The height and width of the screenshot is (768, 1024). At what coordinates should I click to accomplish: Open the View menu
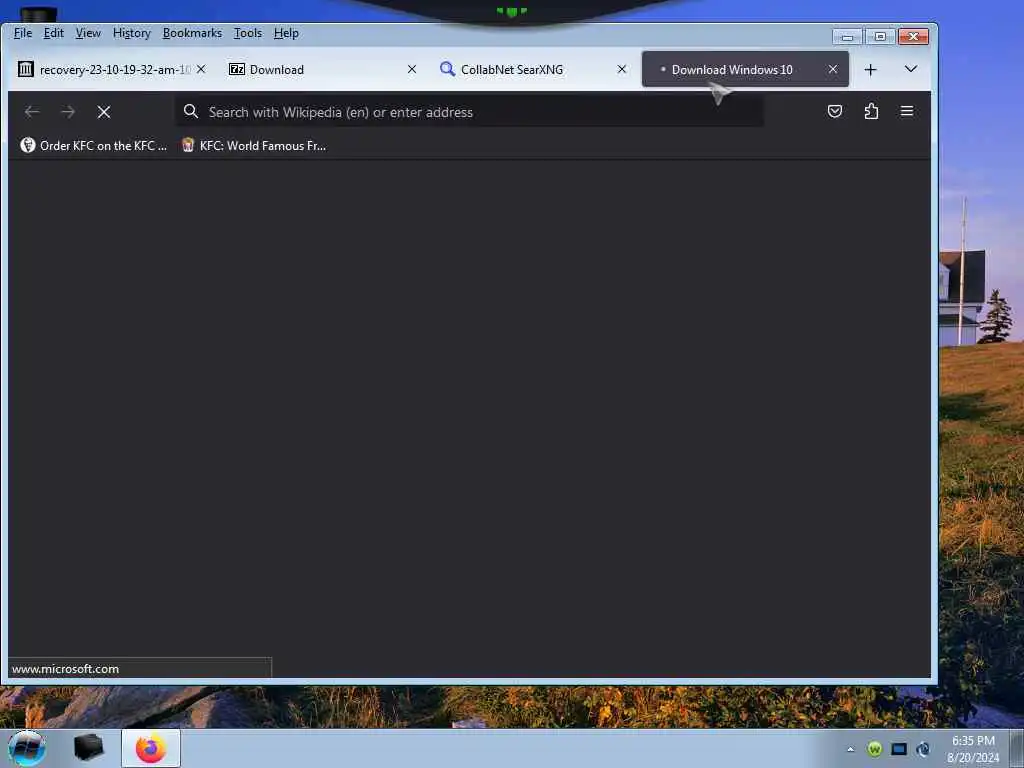(x=88, y=33)
